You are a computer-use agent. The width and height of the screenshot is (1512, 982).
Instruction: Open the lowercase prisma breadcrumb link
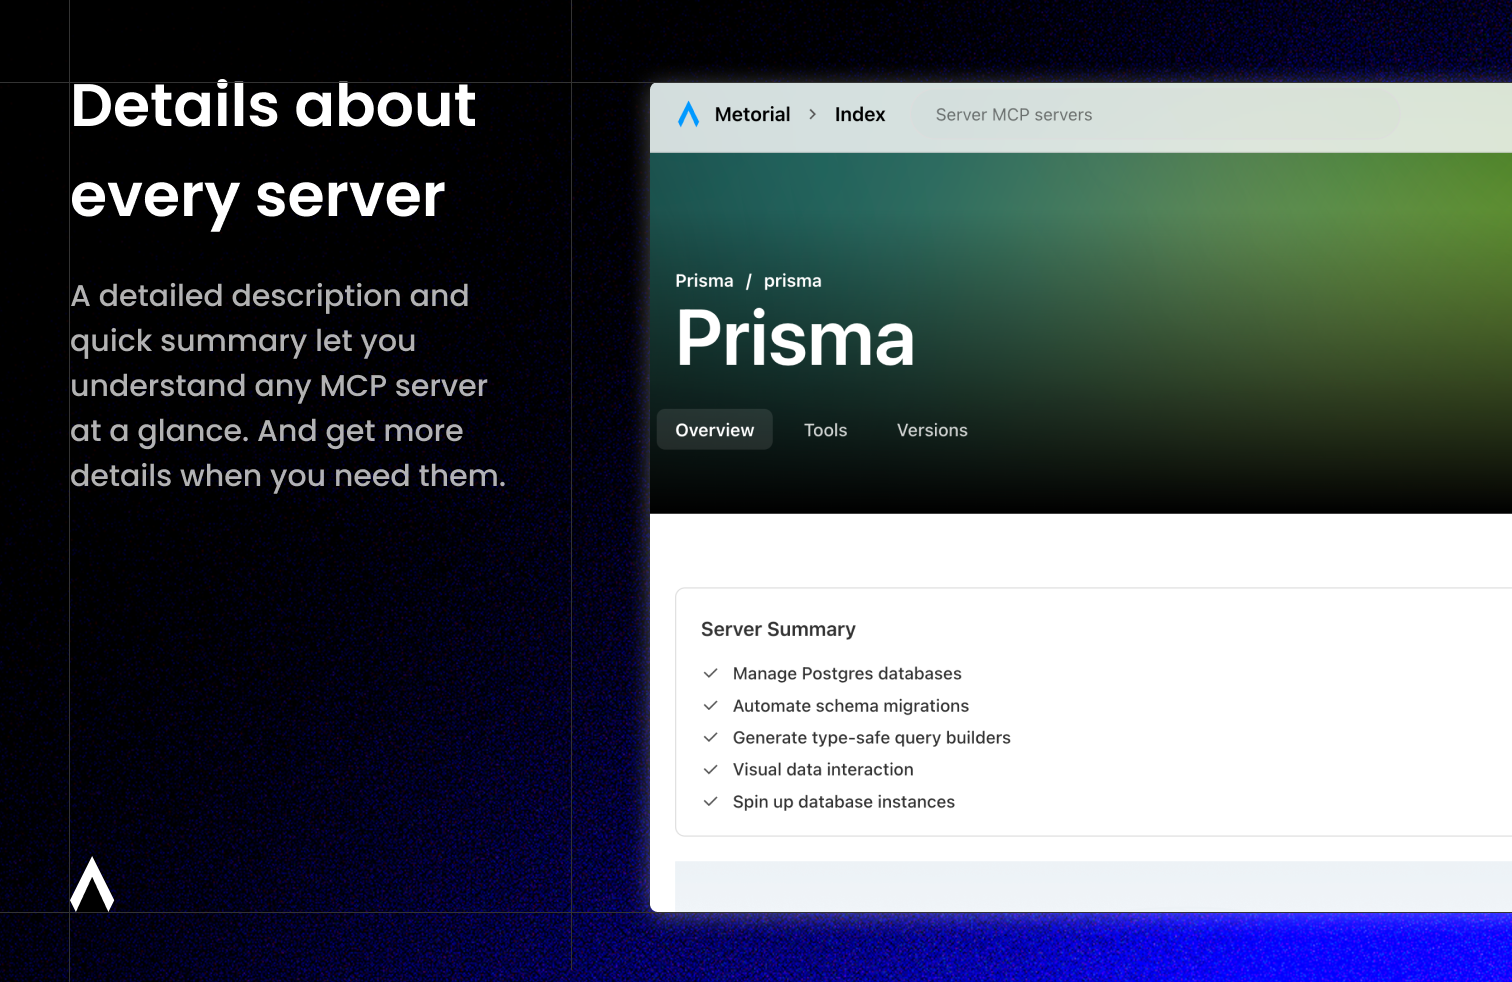coord(793,281)
